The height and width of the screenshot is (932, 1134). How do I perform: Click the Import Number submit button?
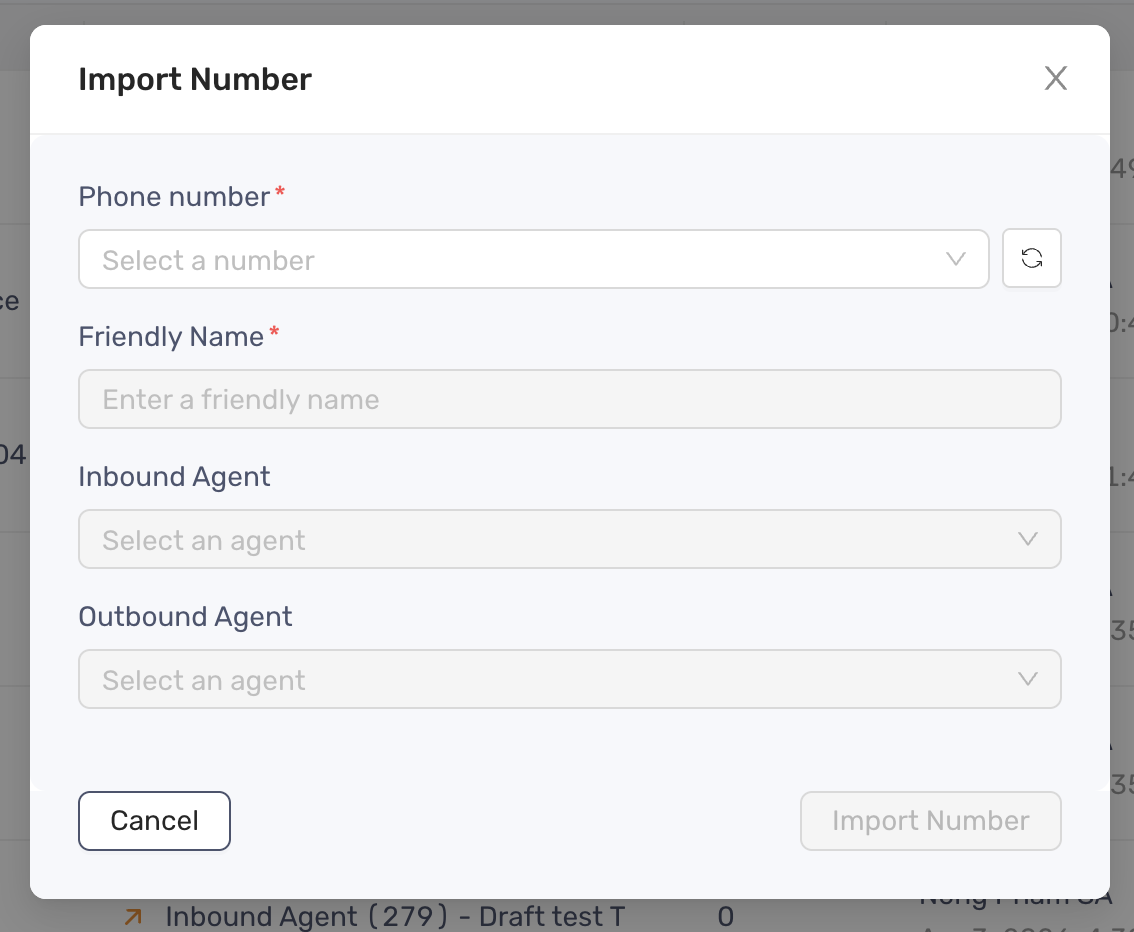click(x=930, y=820)
